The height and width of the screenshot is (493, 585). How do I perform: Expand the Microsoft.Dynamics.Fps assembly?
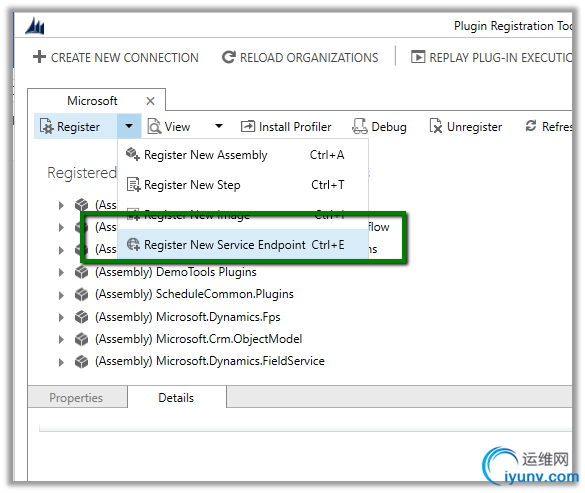(x=61, y=318)
